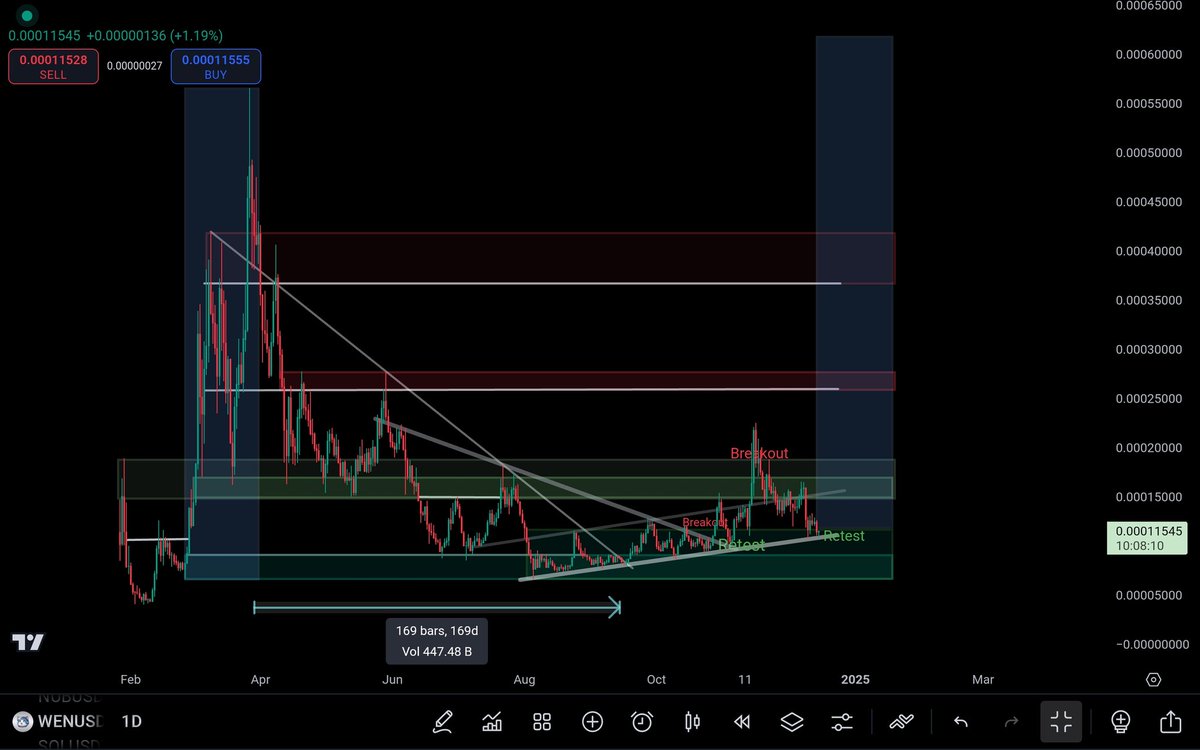Viewport: 1200px width, 750px height.
Task: Select the date range measurement arrow line
Action: [x=437, y=606]
